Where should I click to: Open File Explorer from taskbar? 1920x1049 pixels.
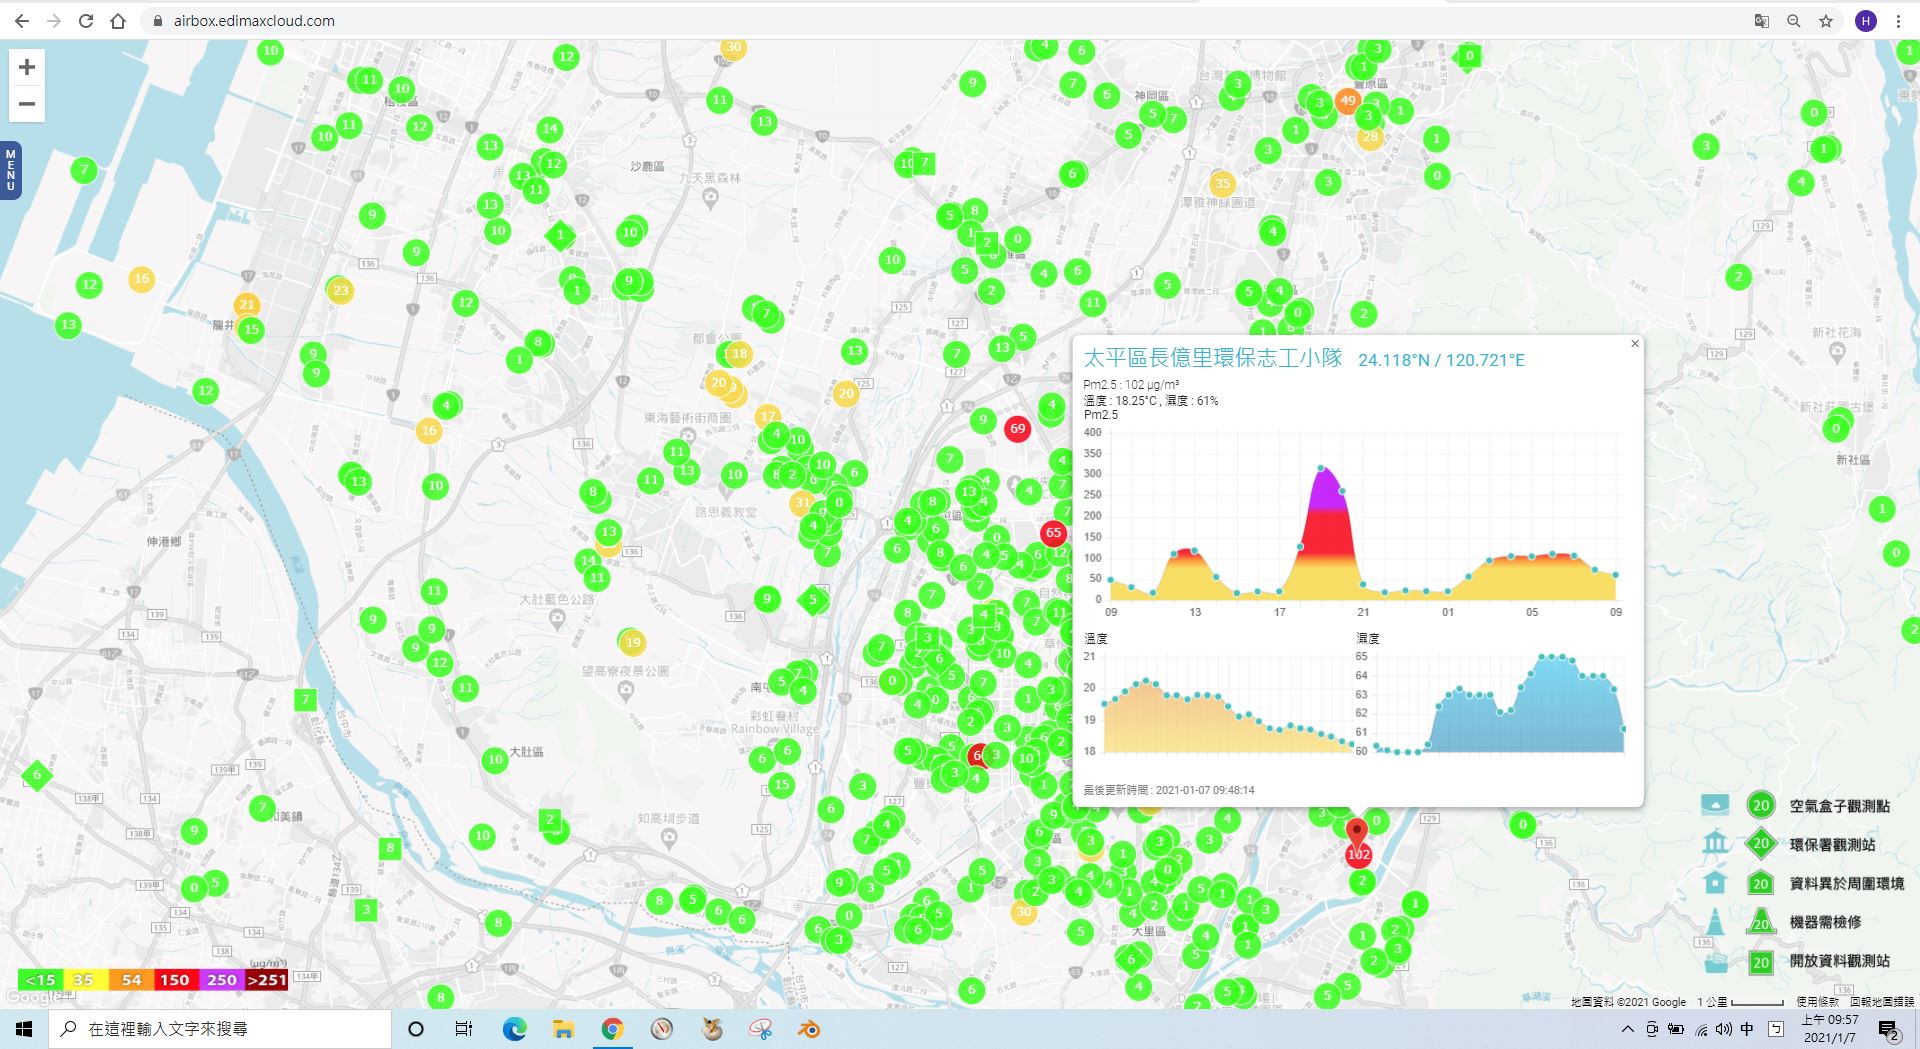(563, 1029)
